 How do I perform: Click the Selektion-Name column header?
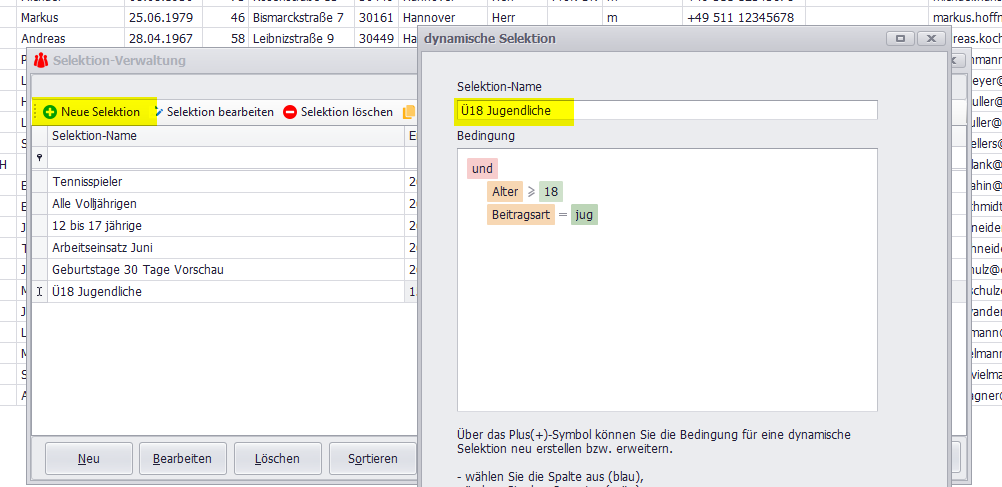95,136
